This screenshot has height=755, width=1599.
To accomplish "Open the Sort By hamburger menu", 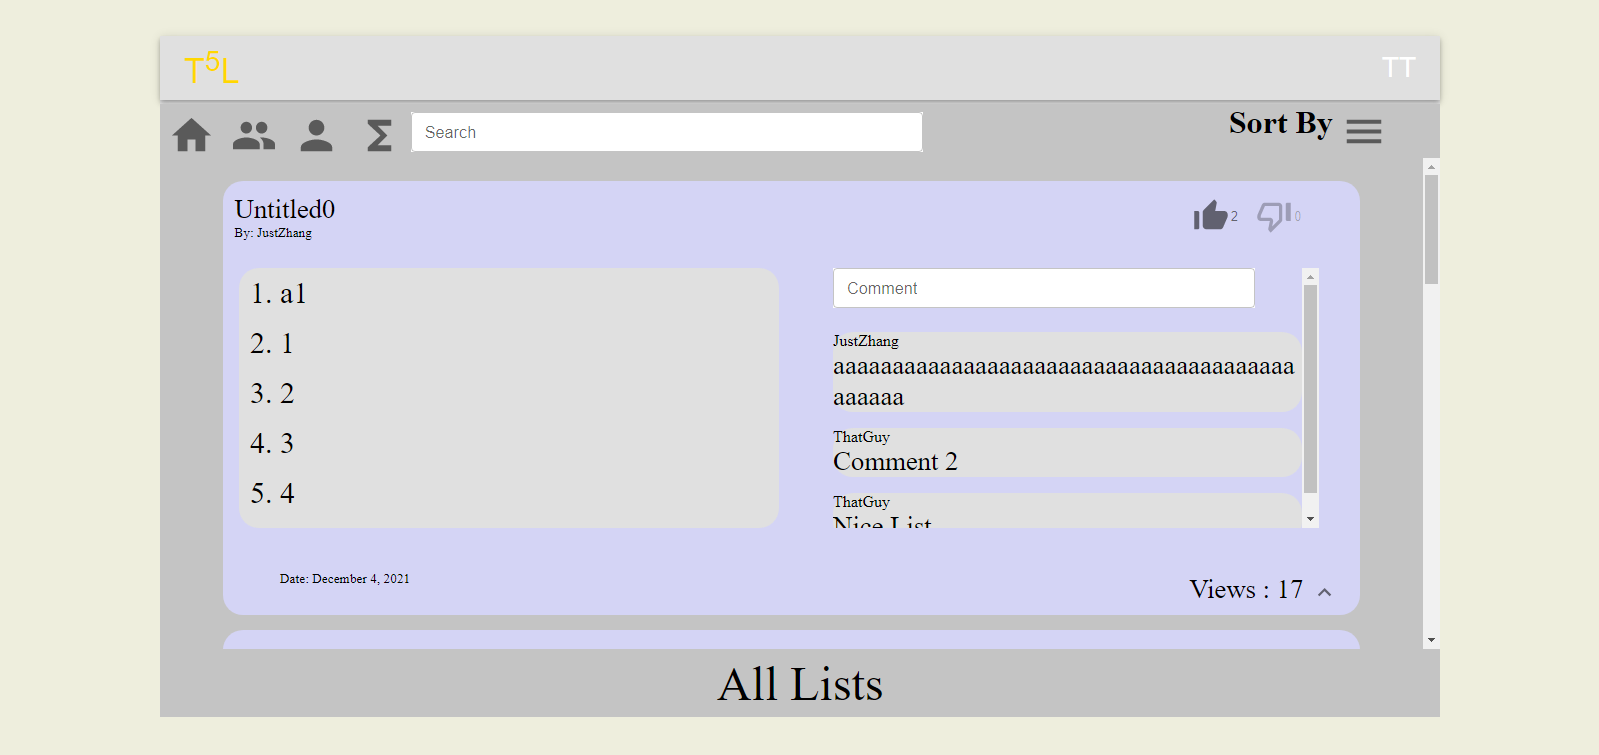I will pyautogui.click(x=1364, y=131).
